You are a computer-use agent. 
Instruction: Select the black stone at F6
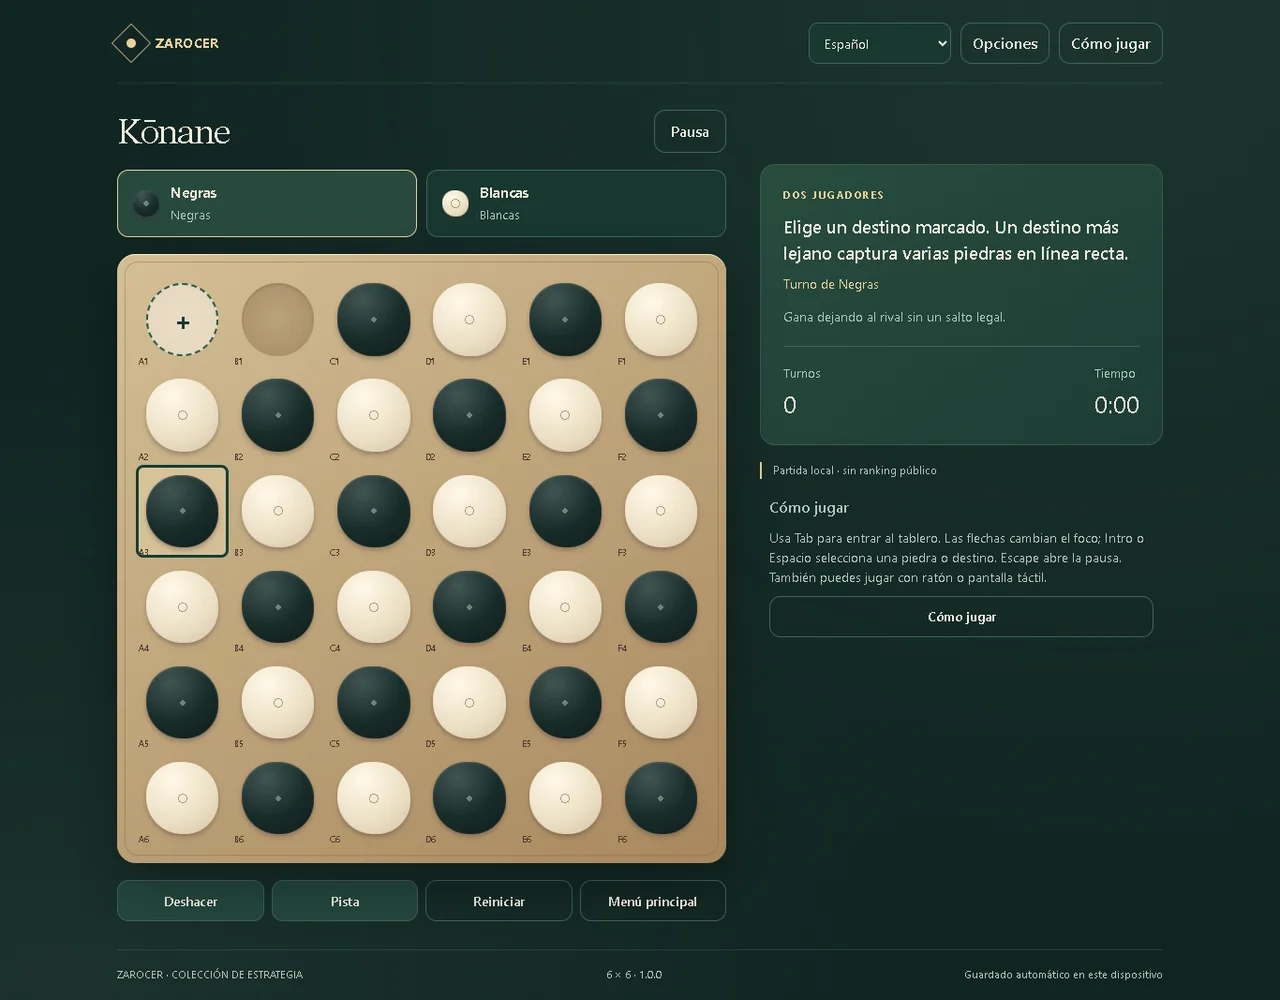point(661,799)
